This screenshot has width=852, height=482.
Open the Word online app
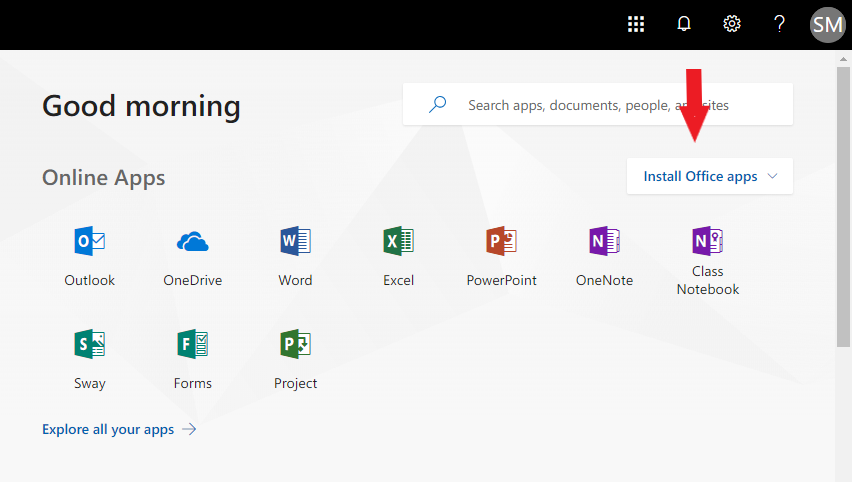tap(295, 242)
